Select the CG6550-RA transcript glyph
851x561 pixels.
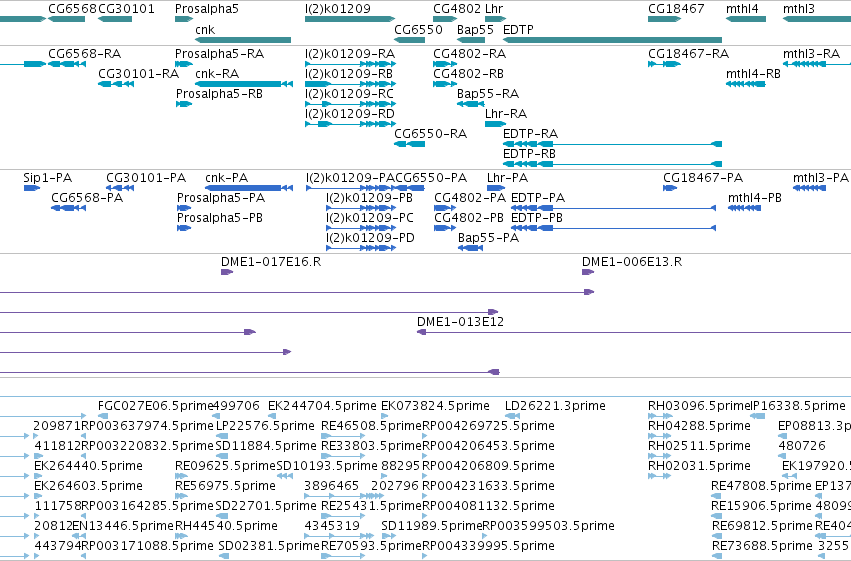410,144
